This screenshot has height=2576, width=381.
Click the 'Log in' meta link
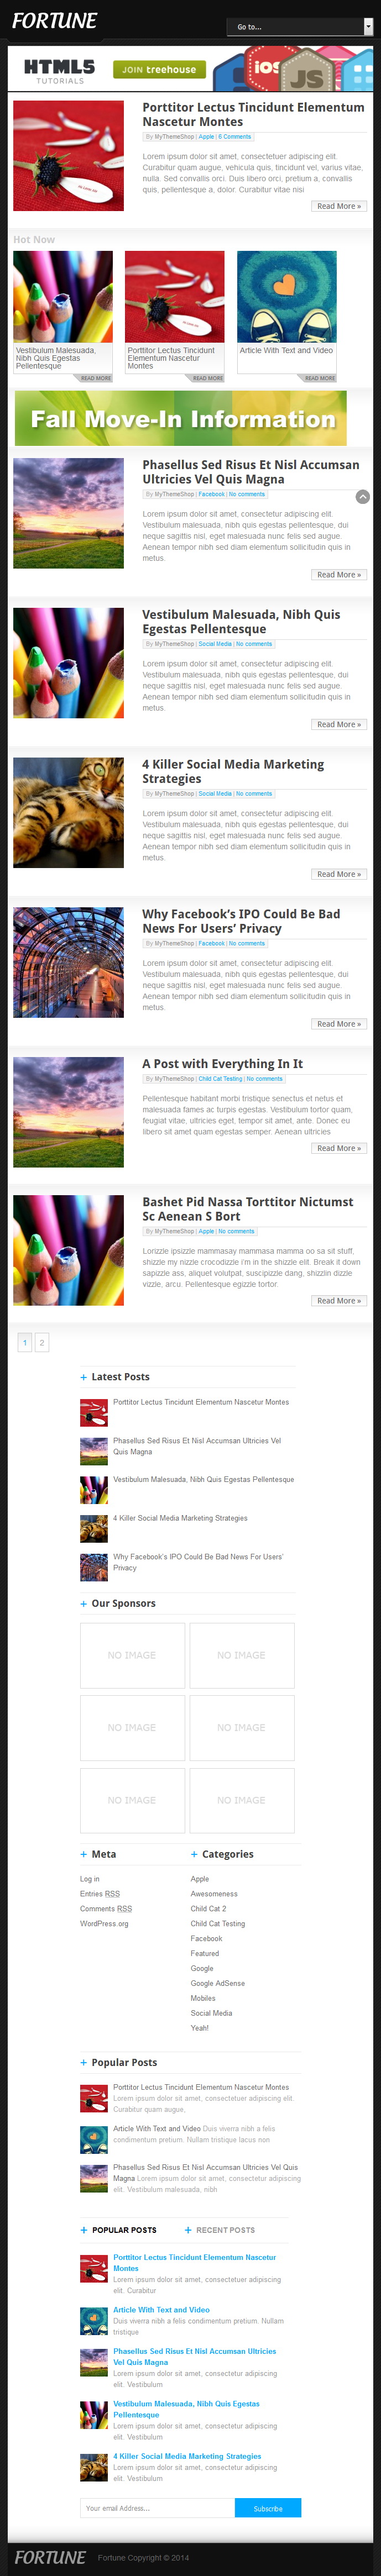(x=90, y=1879)
